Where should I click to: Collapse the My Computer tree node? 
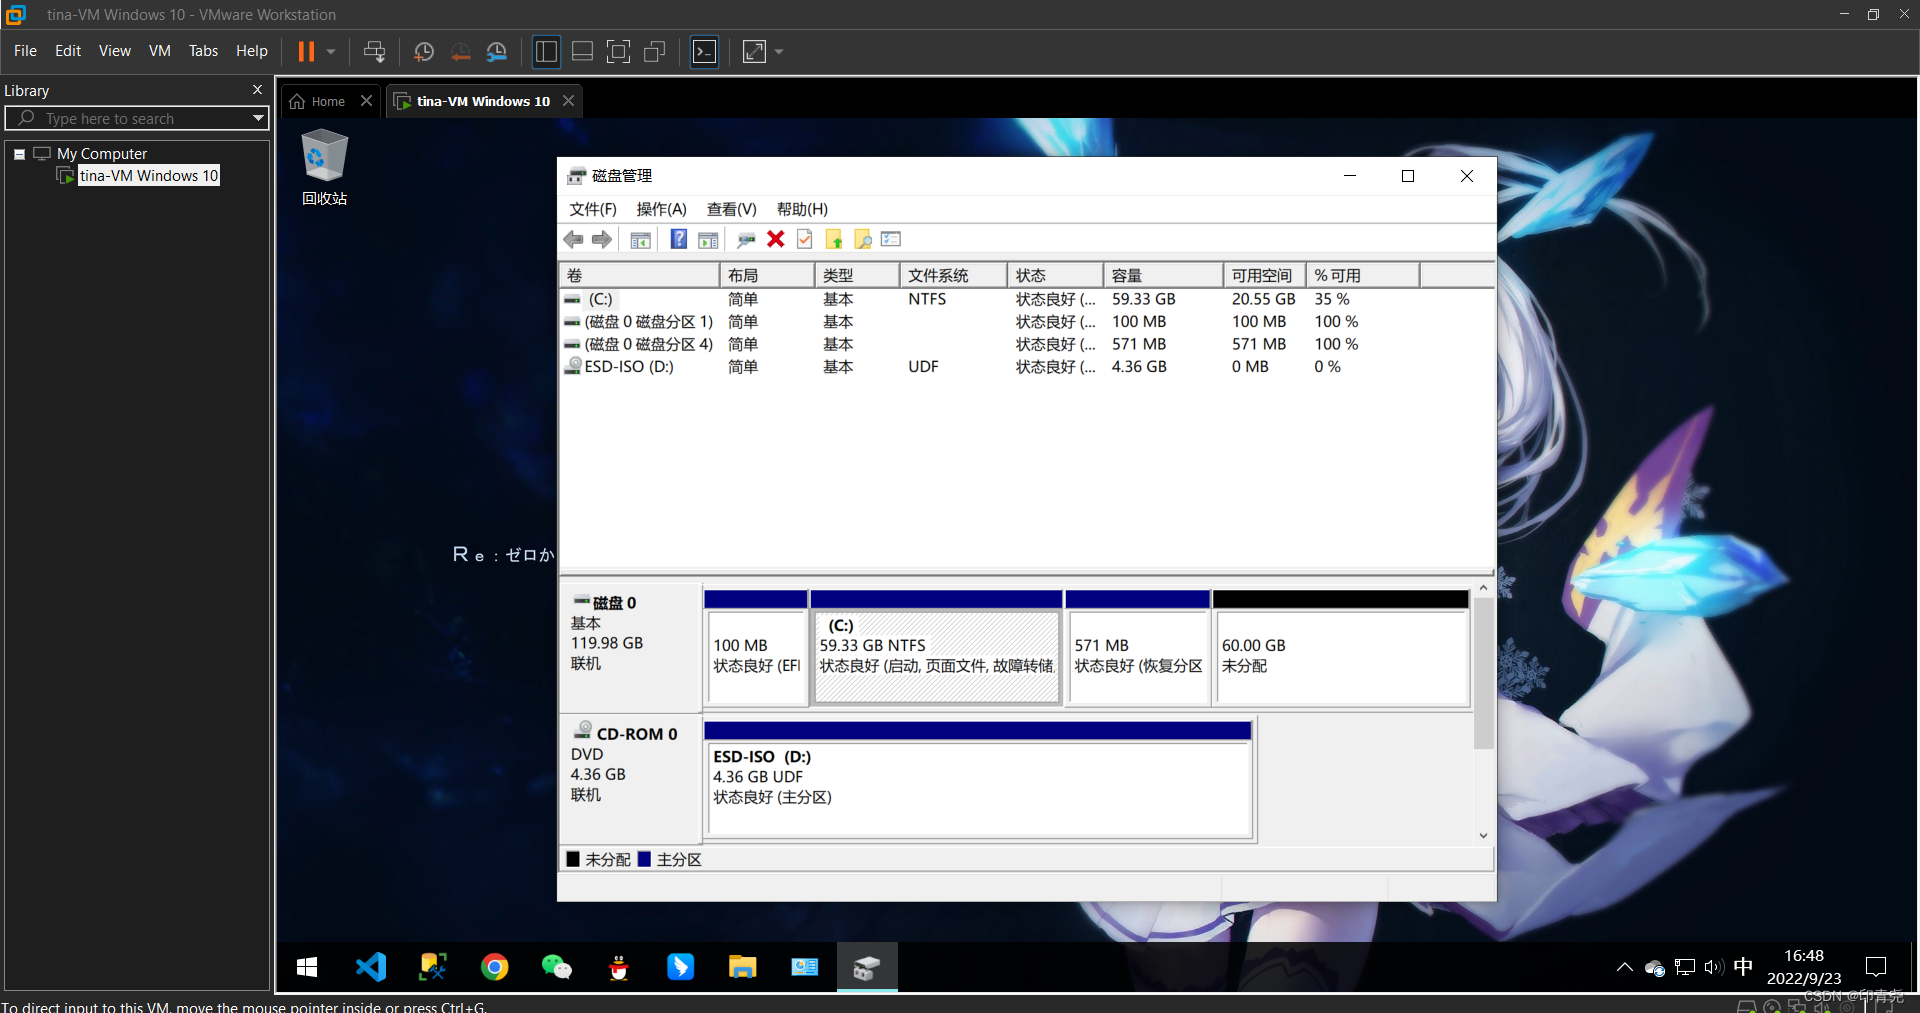[x=19, y=154]
